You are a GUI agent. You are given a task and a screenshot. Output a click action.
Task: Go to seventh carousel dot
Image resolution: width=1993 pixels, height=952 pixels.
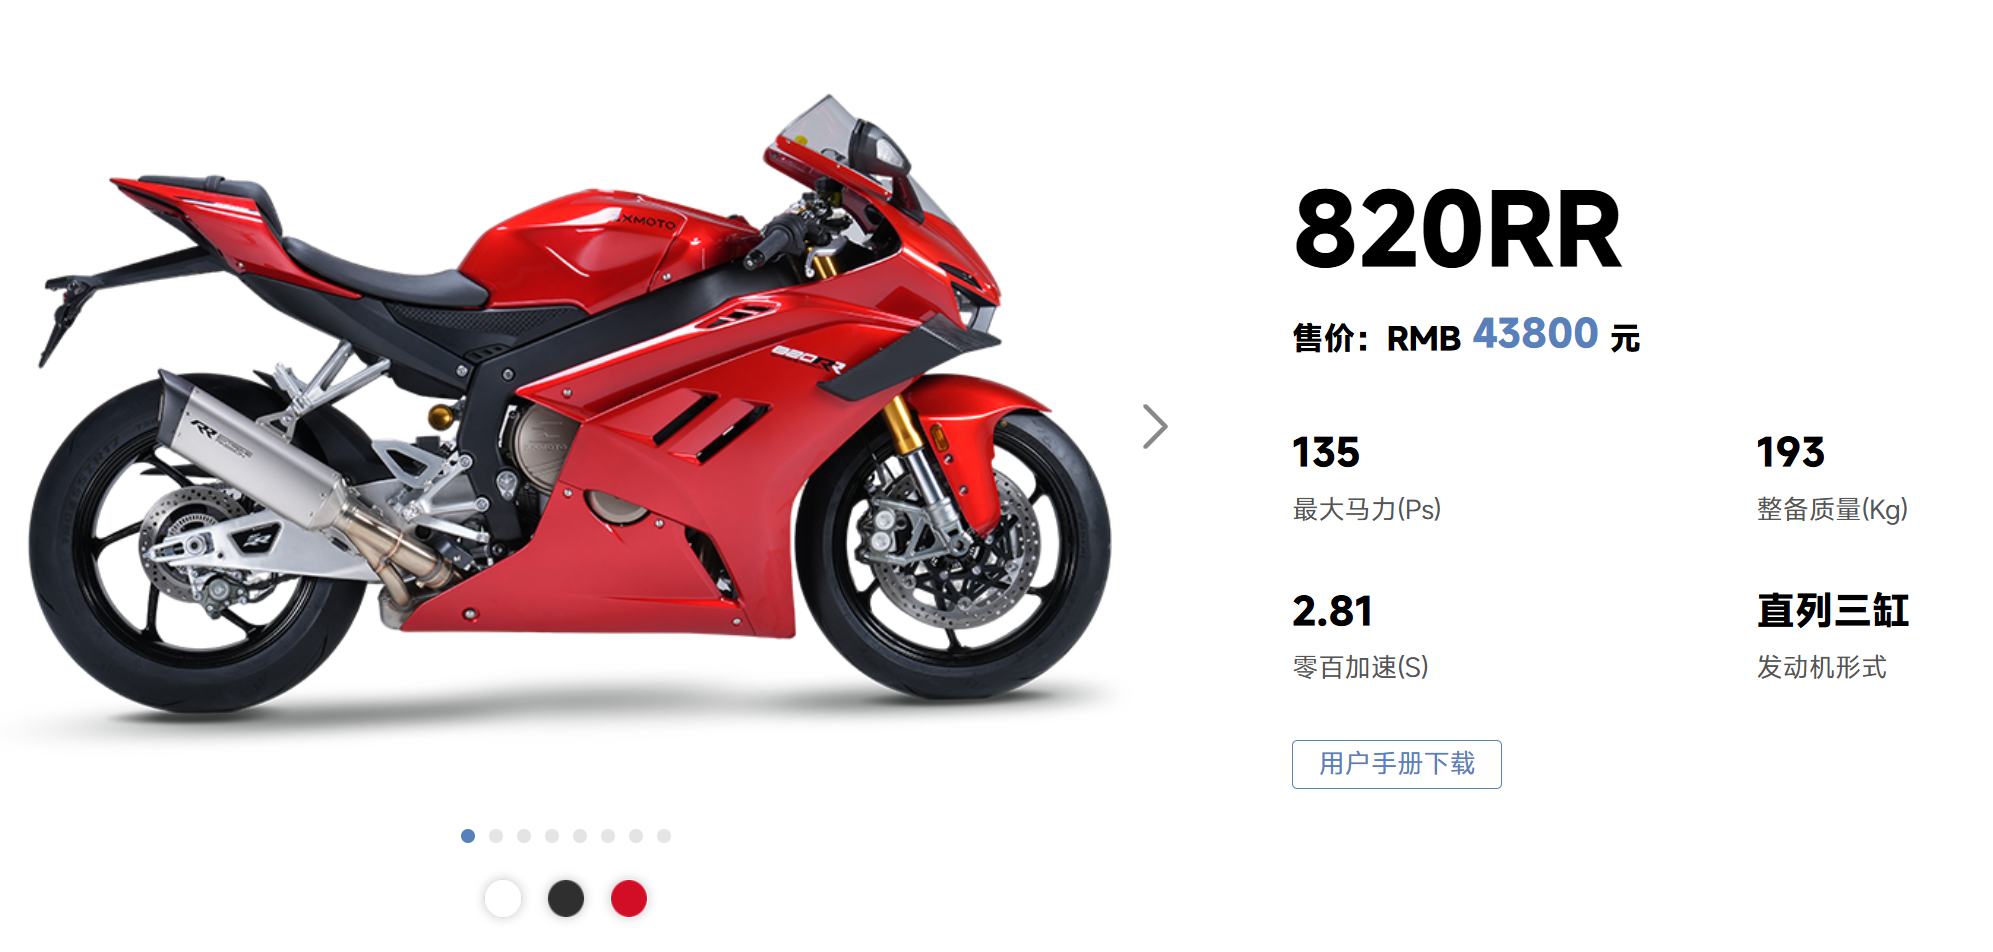tap(636, 836)
